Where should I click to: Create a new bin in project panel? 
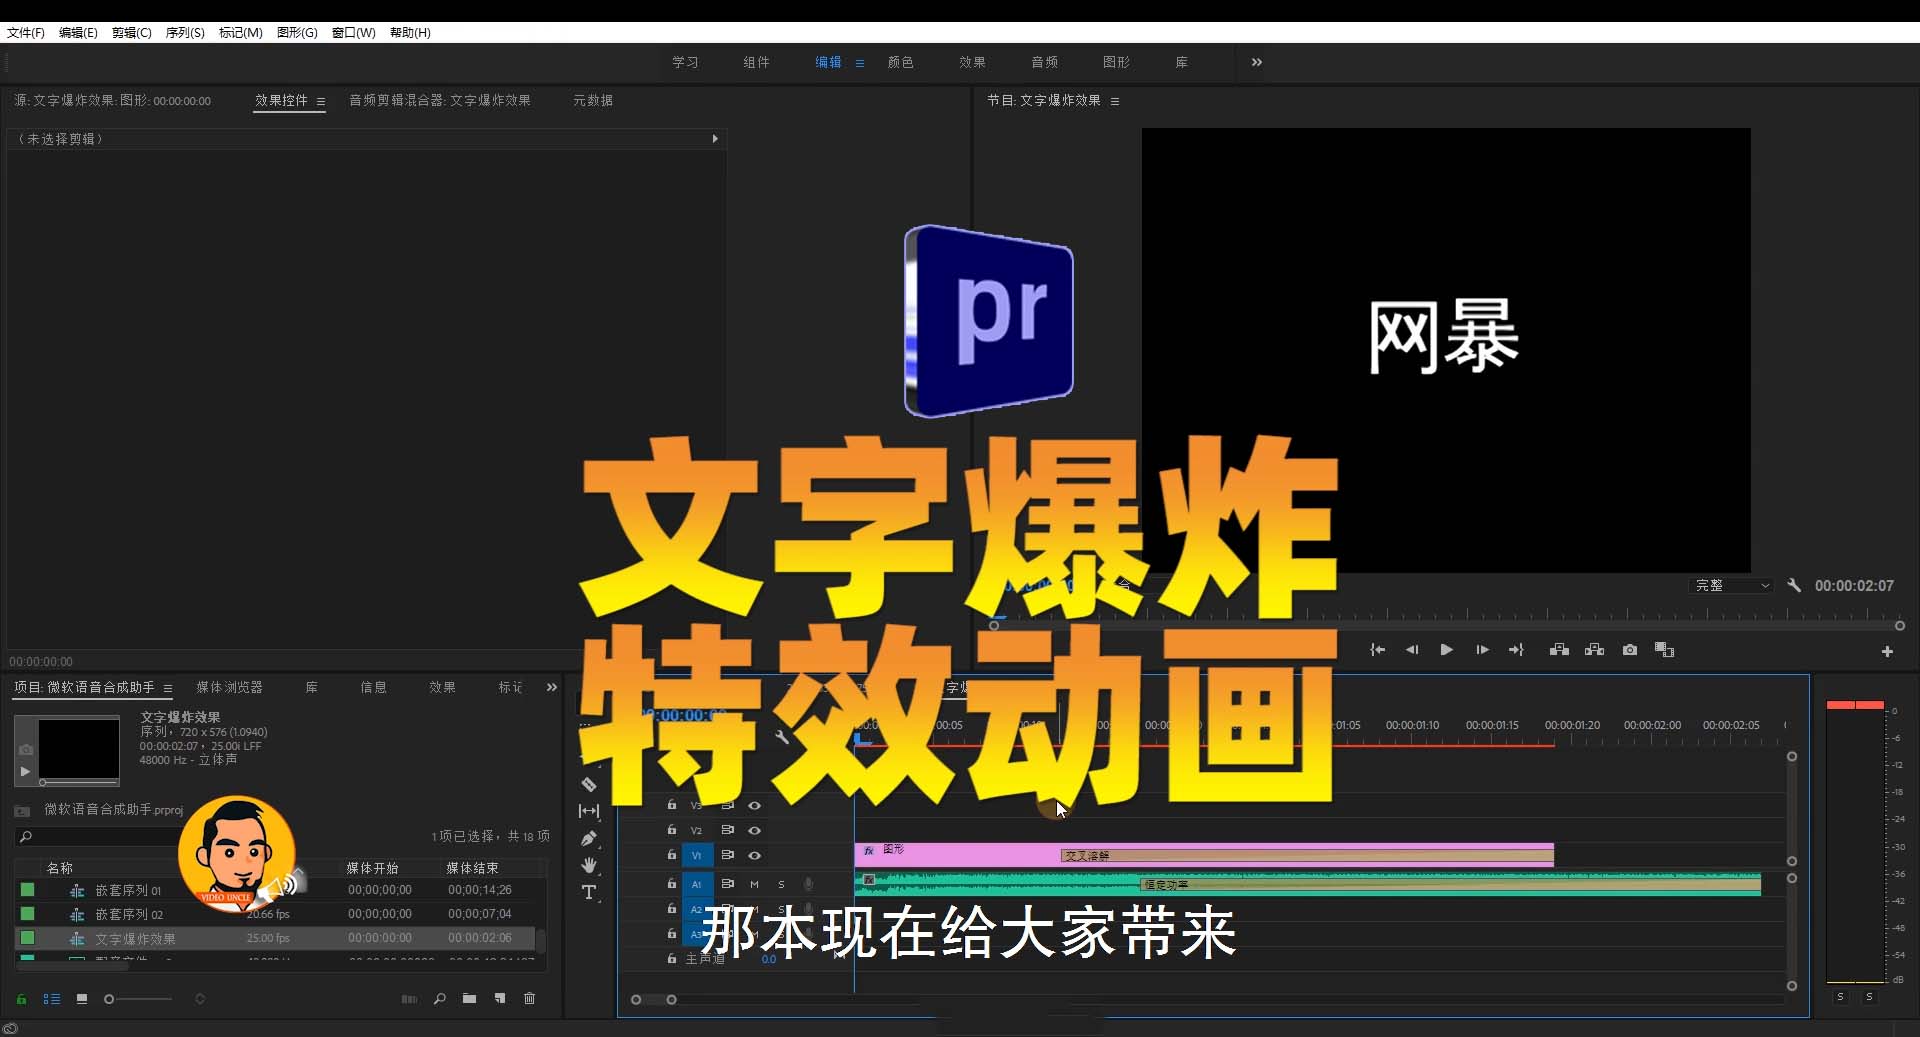(469, 998)
